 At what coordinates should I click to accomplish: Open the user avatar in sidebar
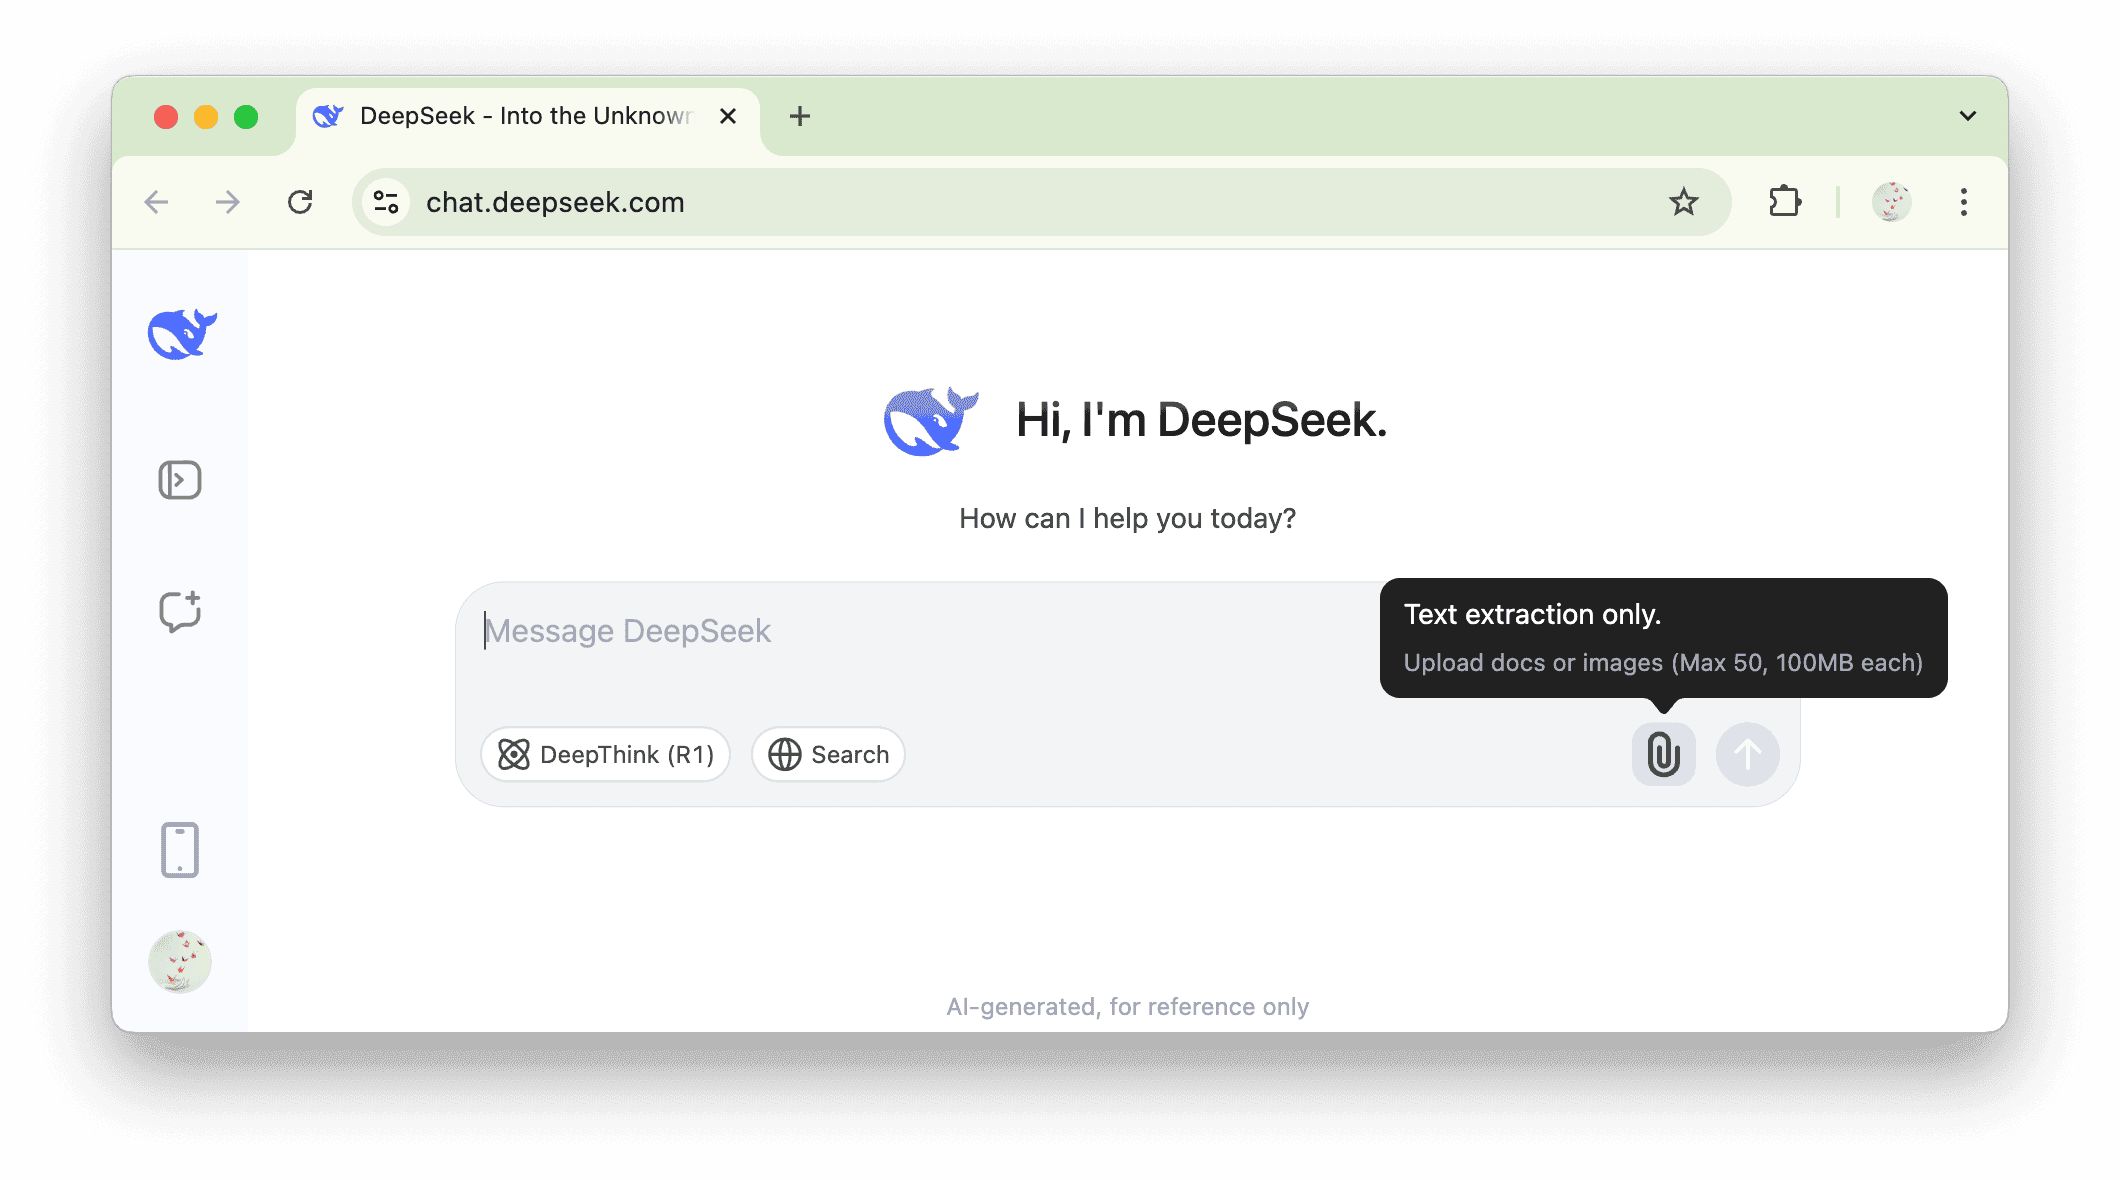[x=180, y=961]
